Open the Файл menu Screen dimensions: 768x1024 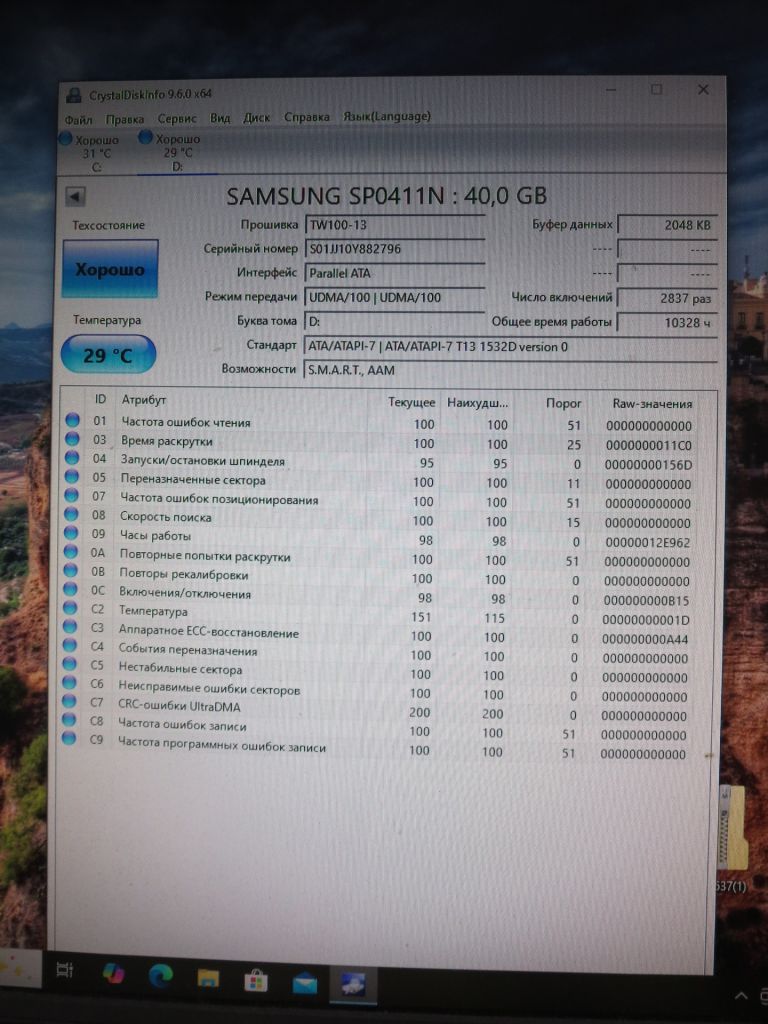(x=78, y=120)
